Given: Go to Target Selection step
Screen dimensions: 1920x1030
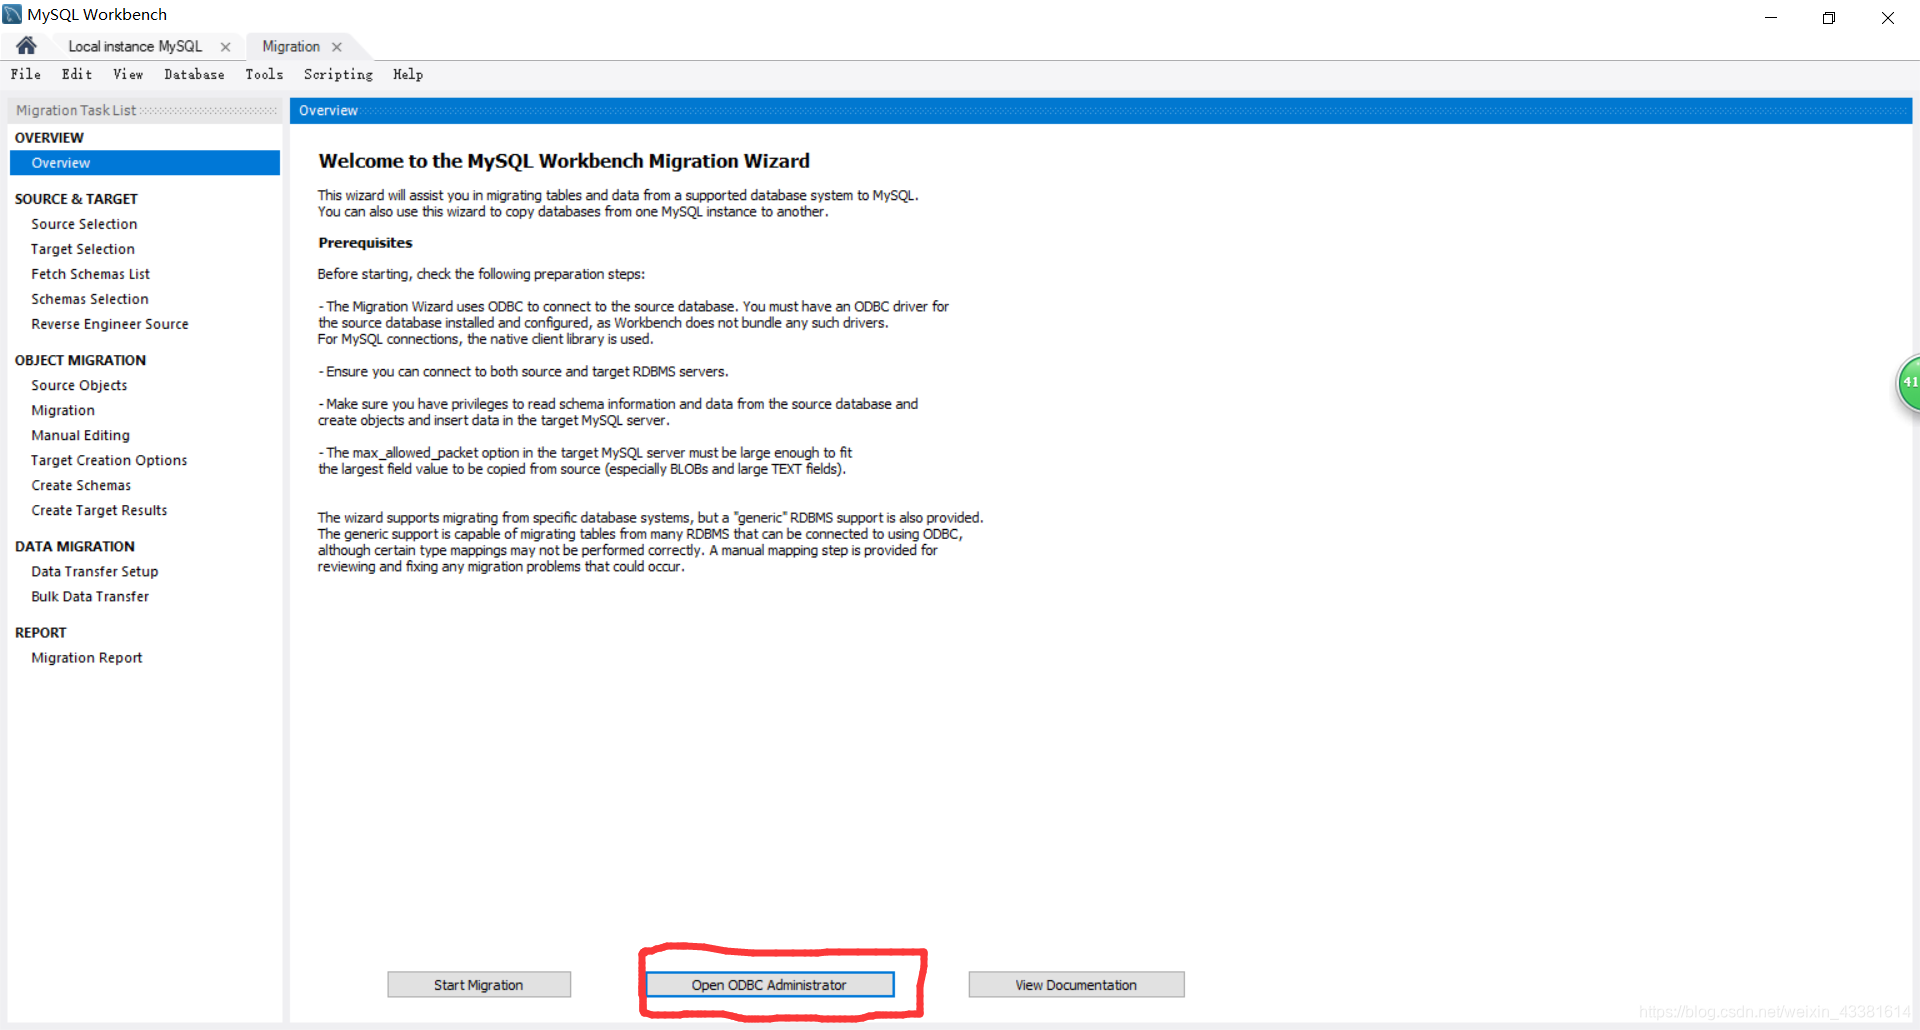Looking at the screenshot, I should [83, 249].
